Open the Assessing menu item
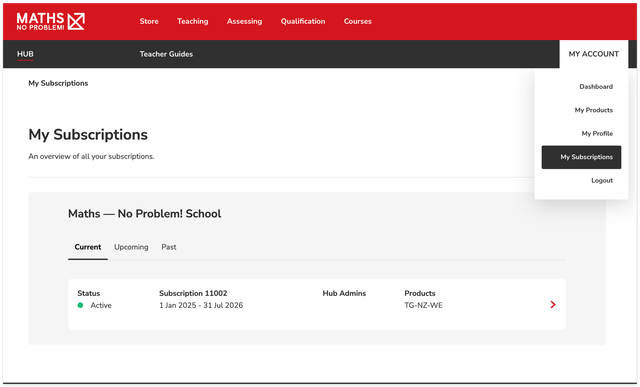 244,21
